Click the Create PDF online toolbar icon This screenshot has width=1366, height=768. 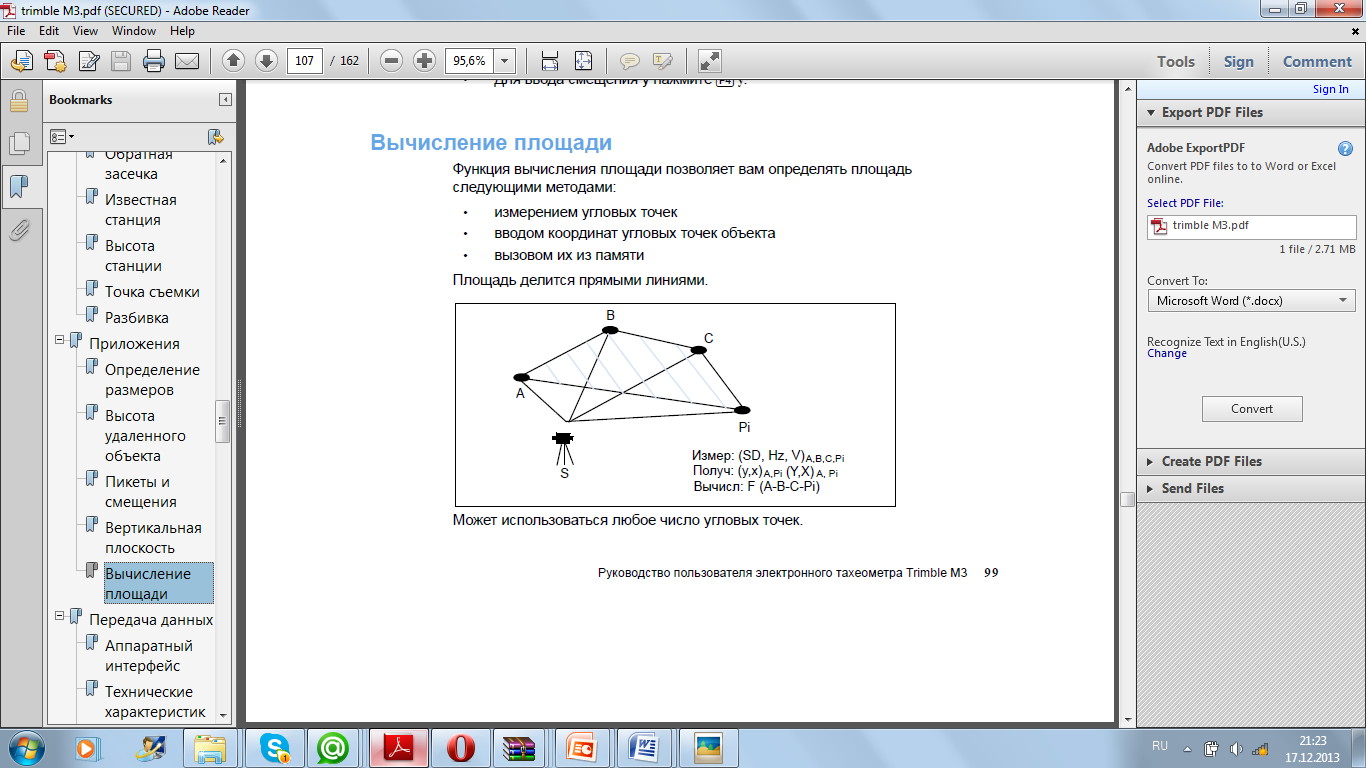point(54,61)
